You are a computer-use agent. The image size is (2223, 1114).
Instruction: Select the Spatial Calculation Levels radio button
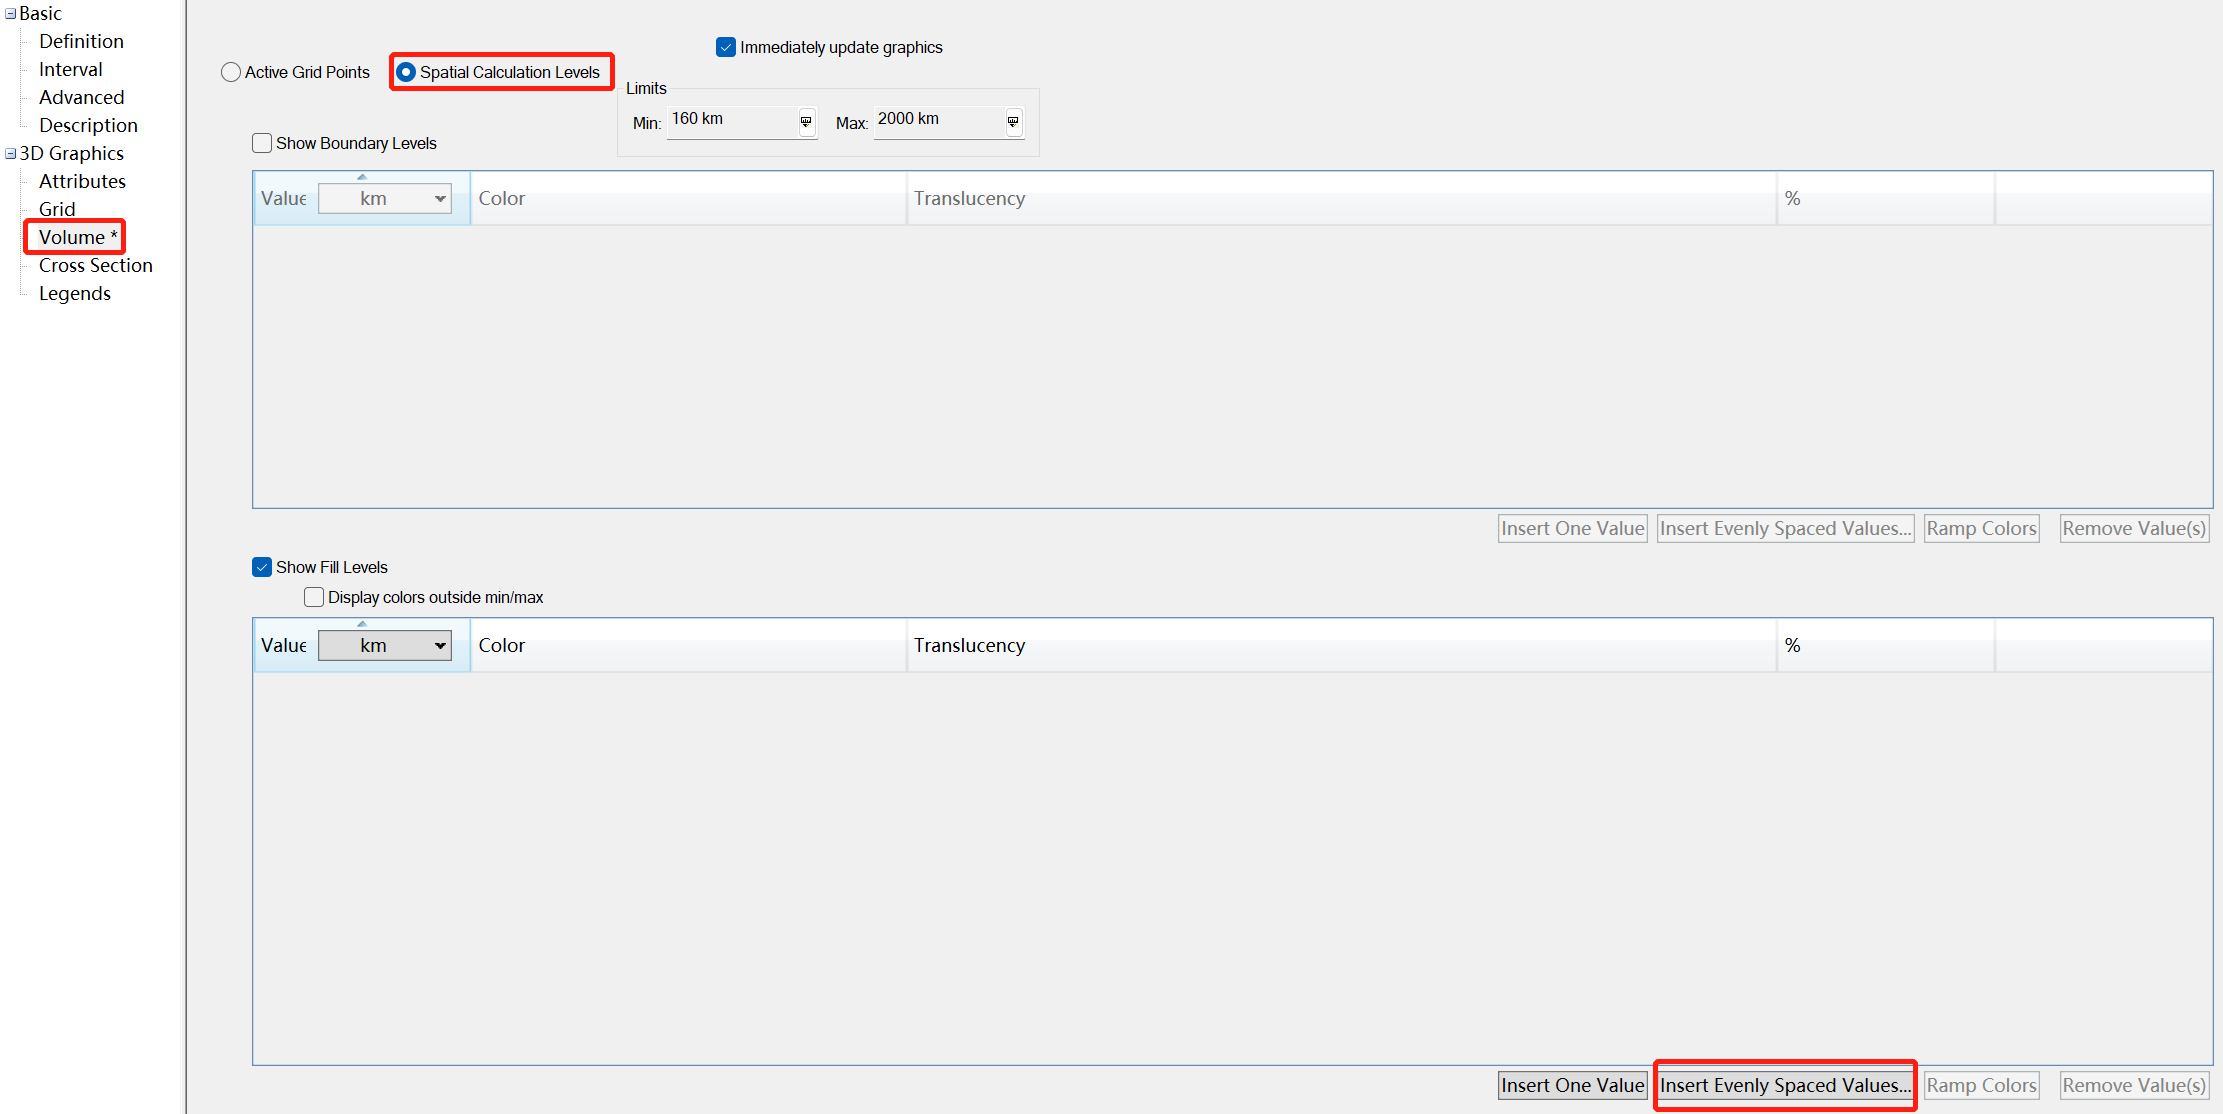tap(406, 72)
